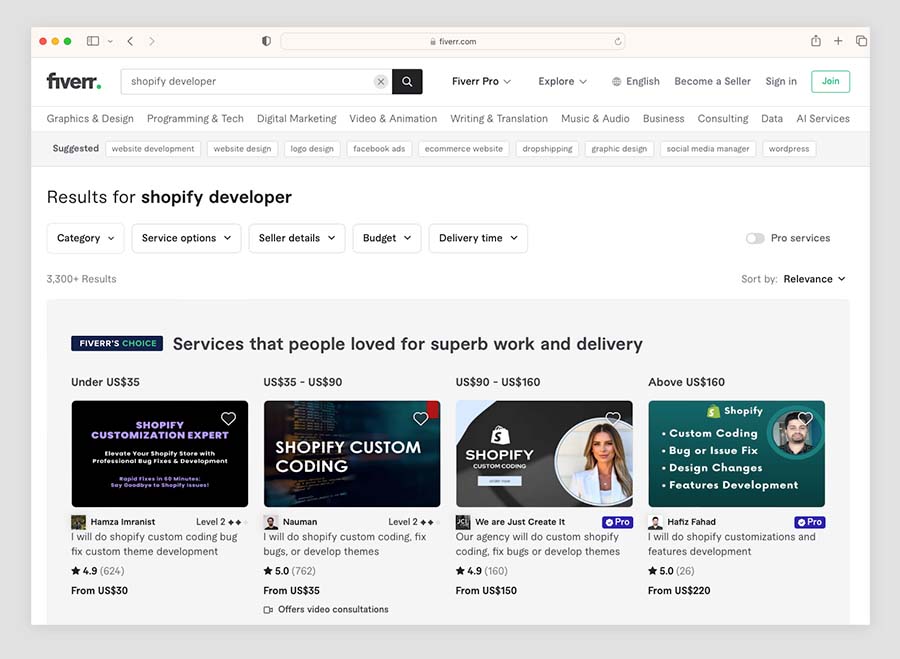Viewport: 900px width, 659px height.
Task: Click the video consultations camera icon
Action: click(268, 610)
